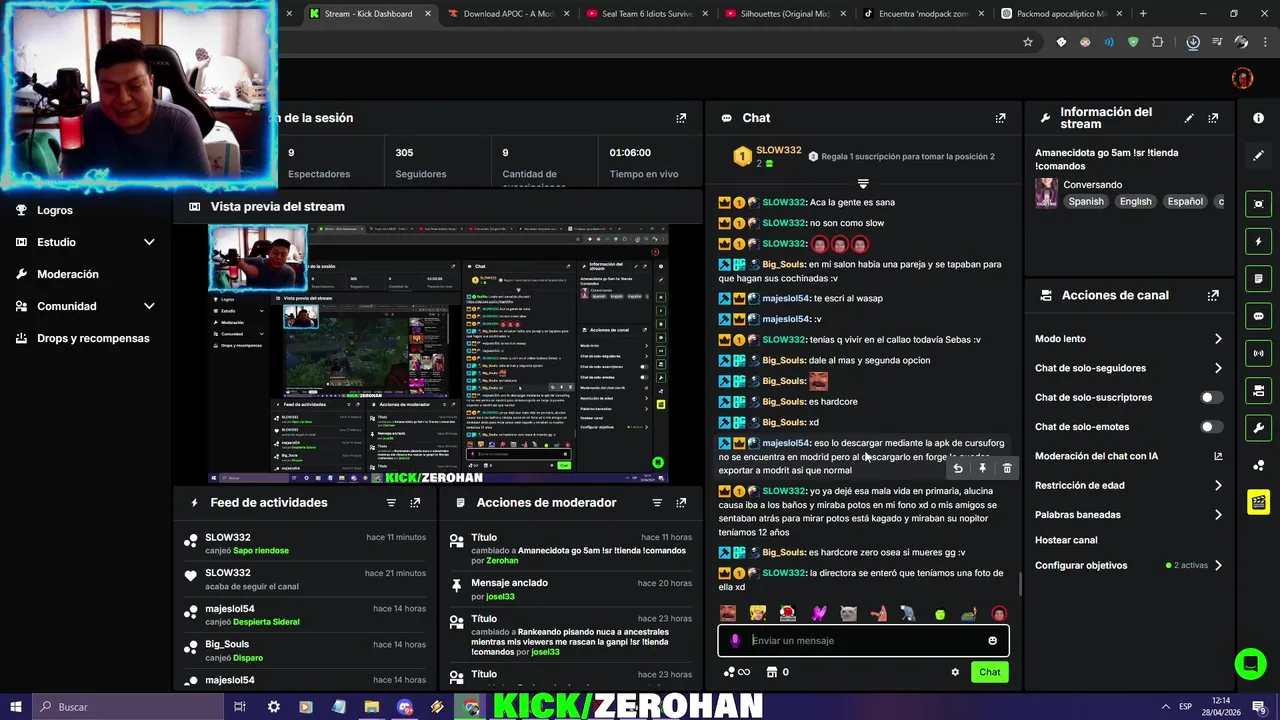Open Configurar objetivos chevron

pos(1218,565)
